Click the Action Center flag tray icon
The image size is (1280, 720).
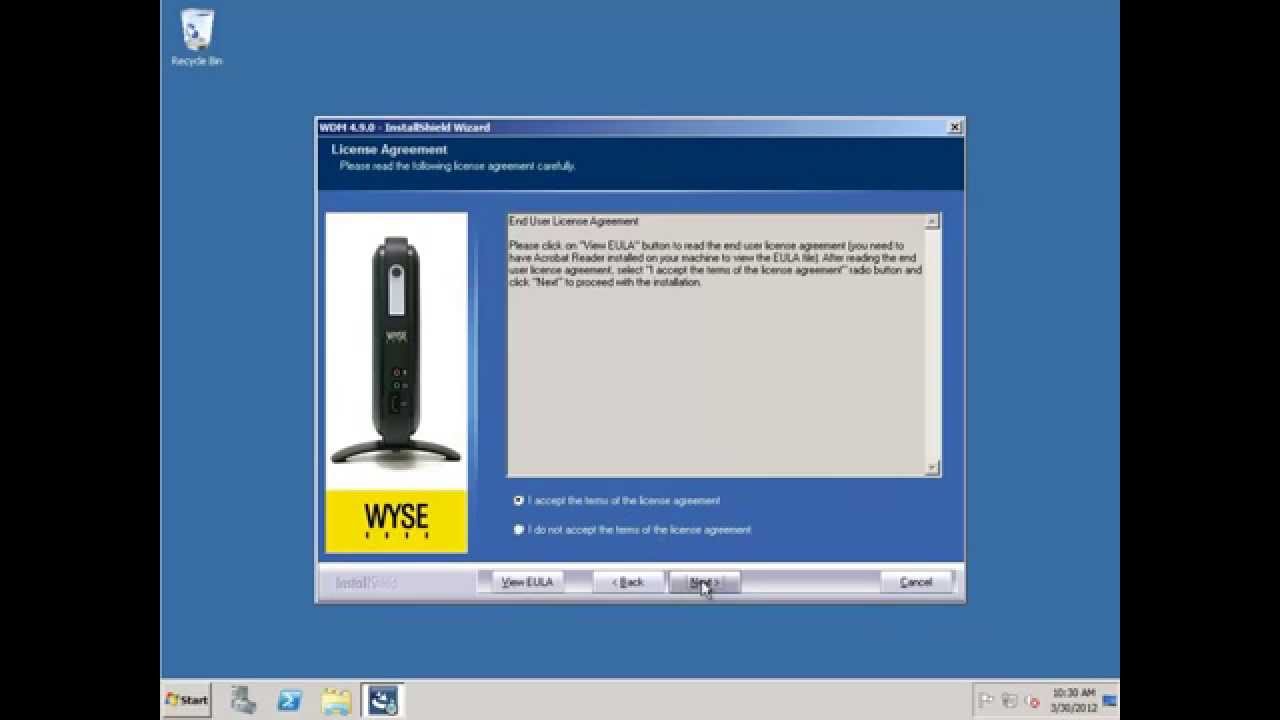[986, 700]
